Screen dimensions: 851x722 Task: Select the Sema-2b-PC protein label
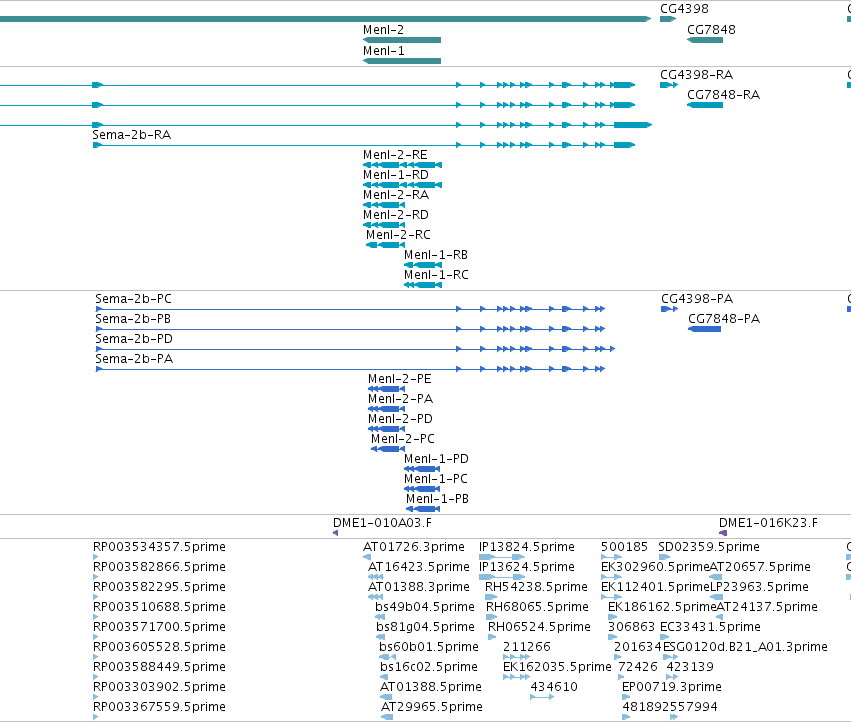(x=134, y=299)
